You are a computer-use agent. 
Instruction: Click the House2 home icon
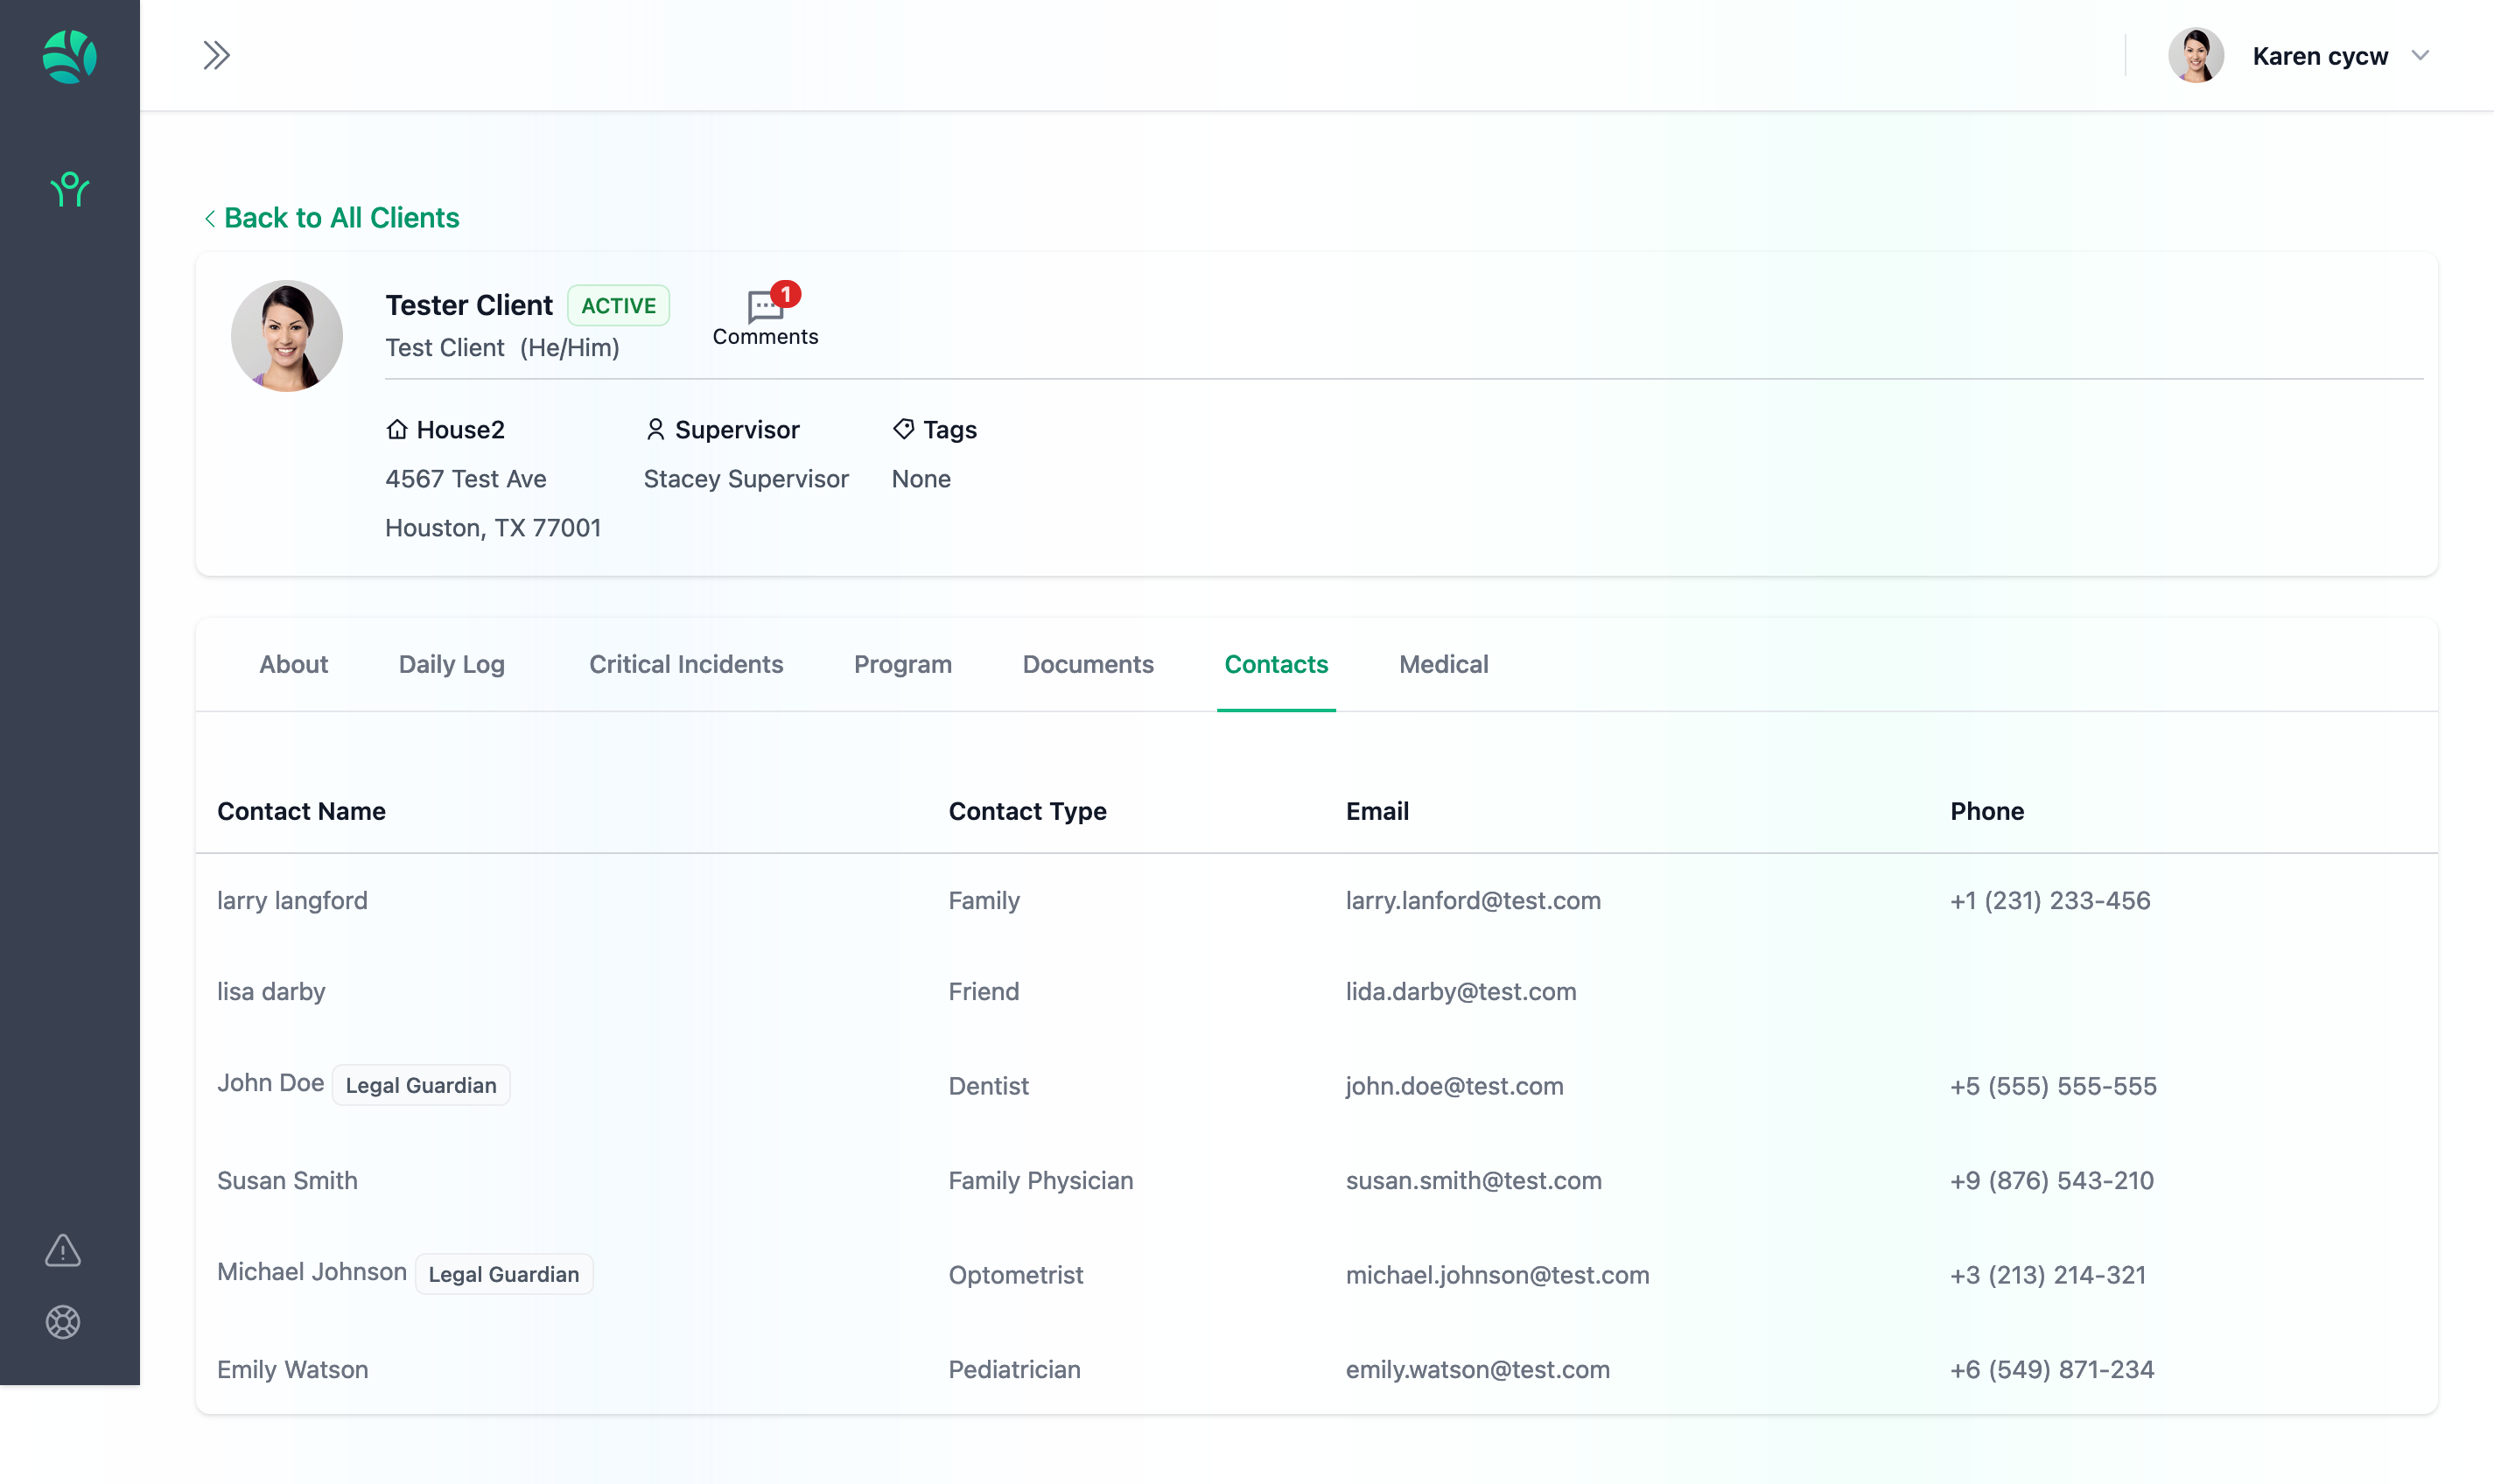click(397, 430)
